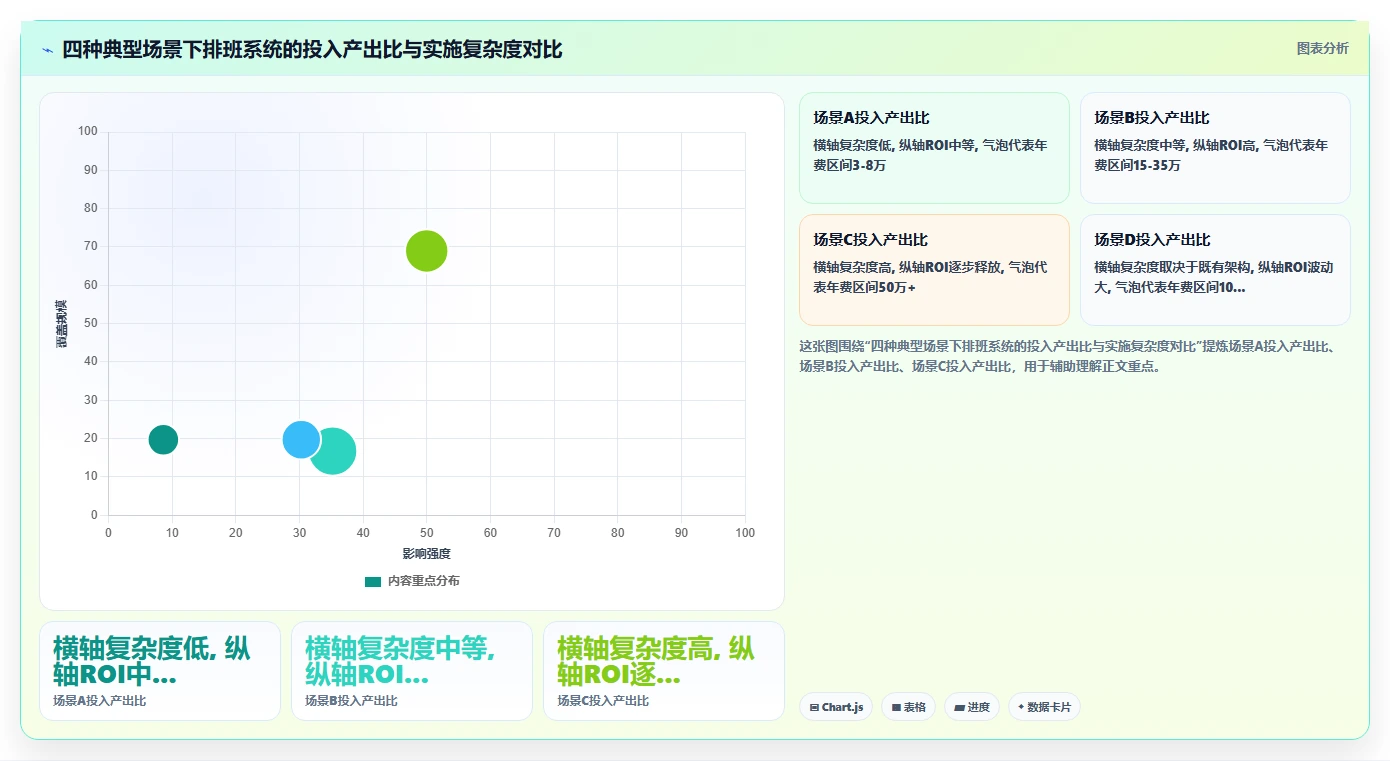
Task: Click the 年费区间50万+ text in 场景C card
Action: pyautogui.click(x=930, y=277)
